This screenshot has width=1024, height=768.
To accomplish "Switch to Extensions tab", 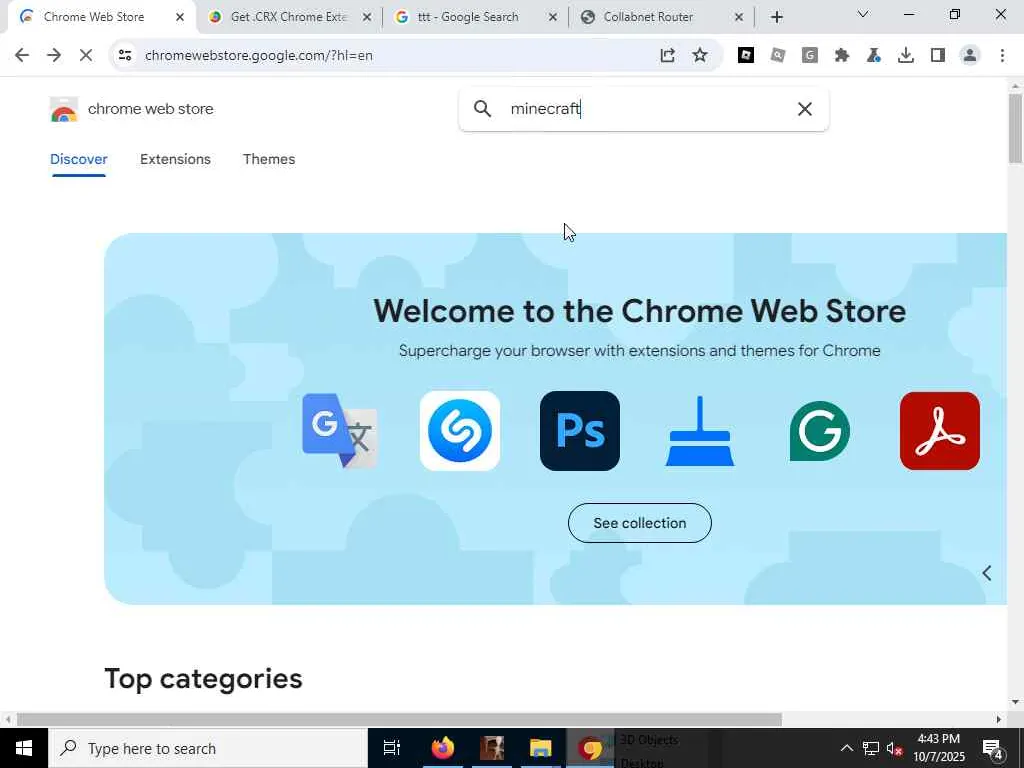I will (x=175, y=159).
